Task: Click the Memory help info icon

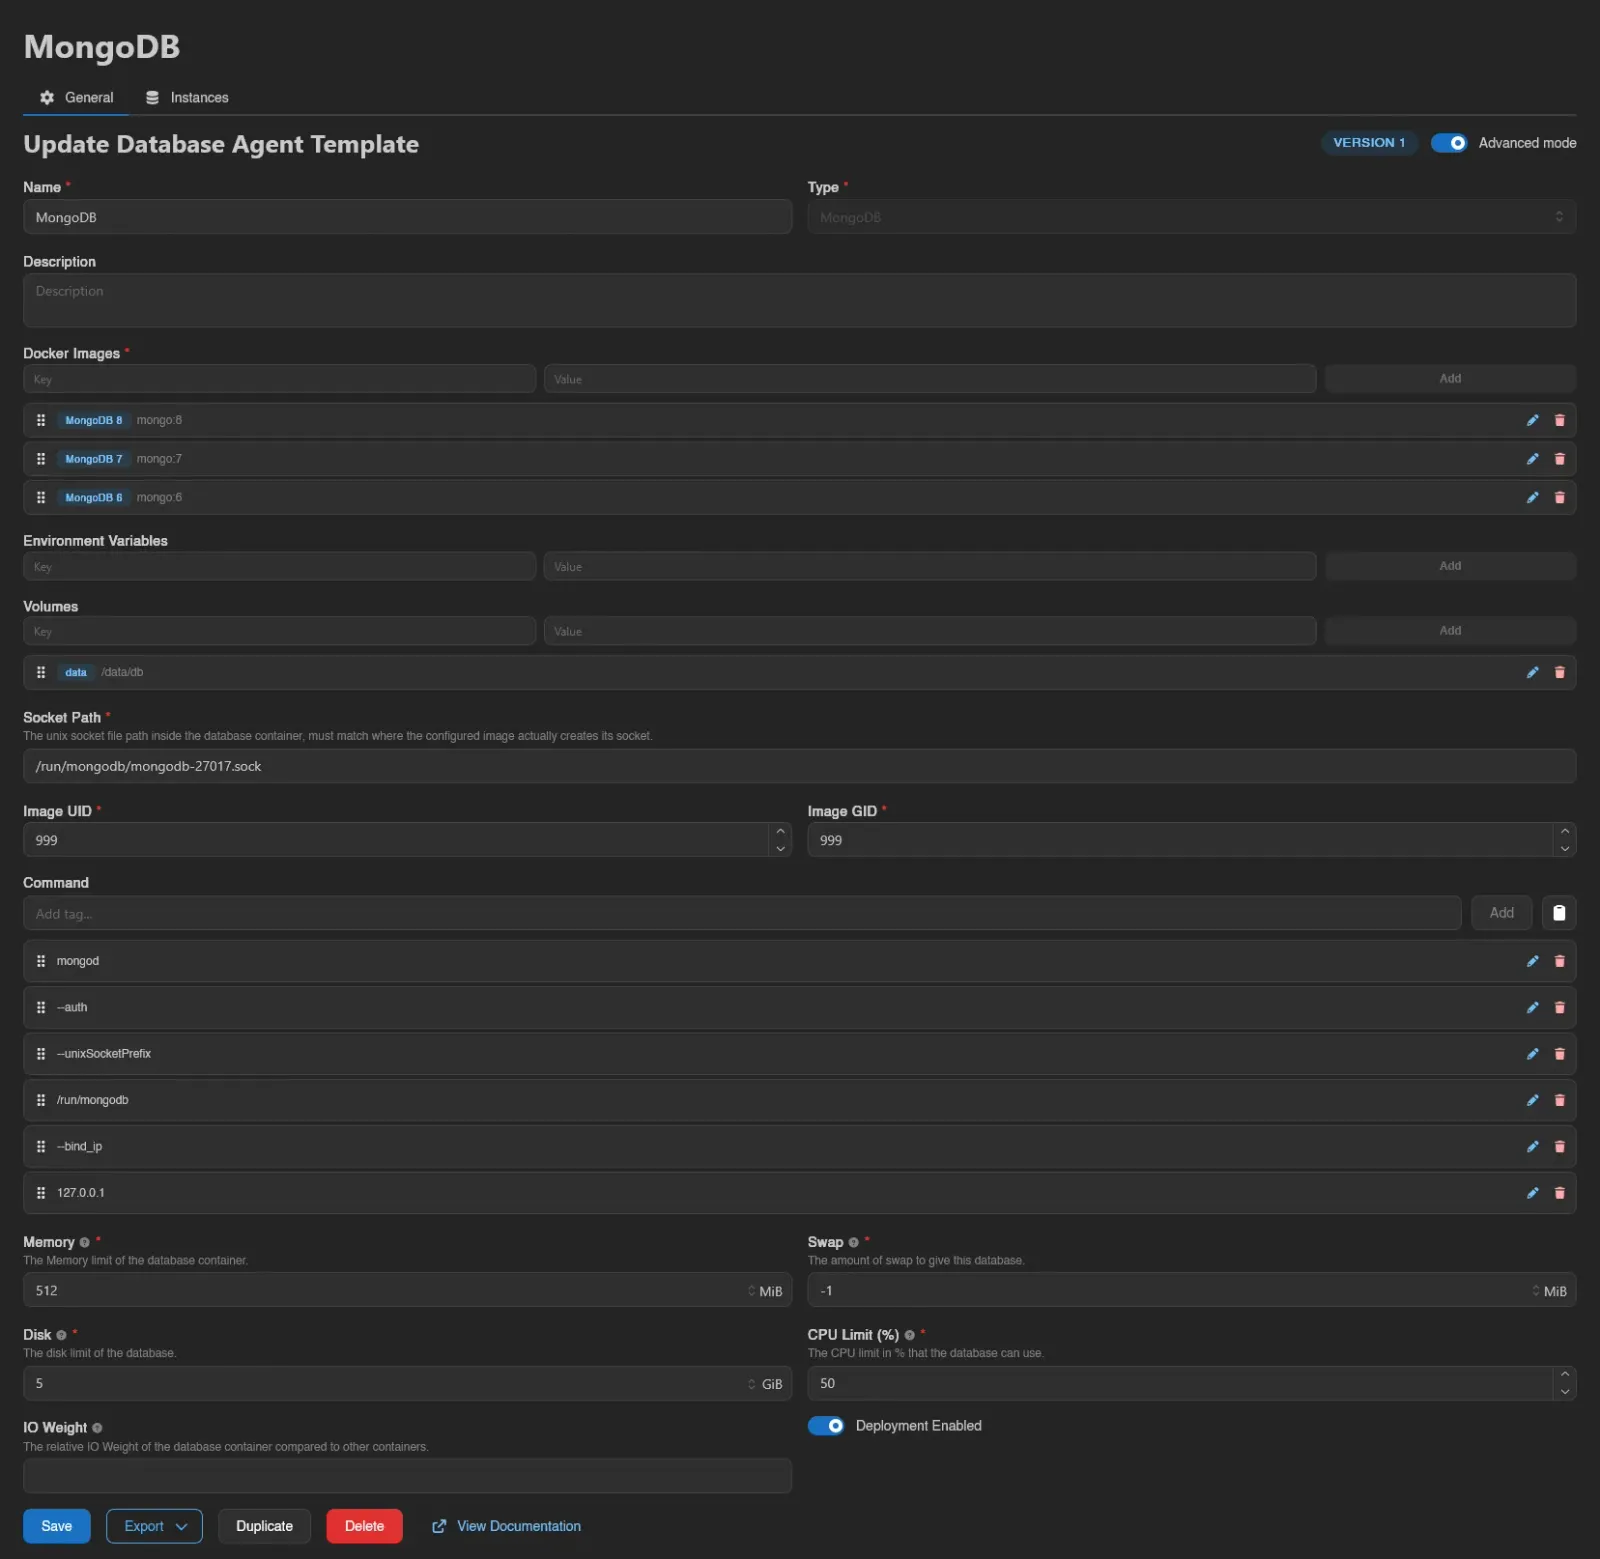Action: point(84,1243)
